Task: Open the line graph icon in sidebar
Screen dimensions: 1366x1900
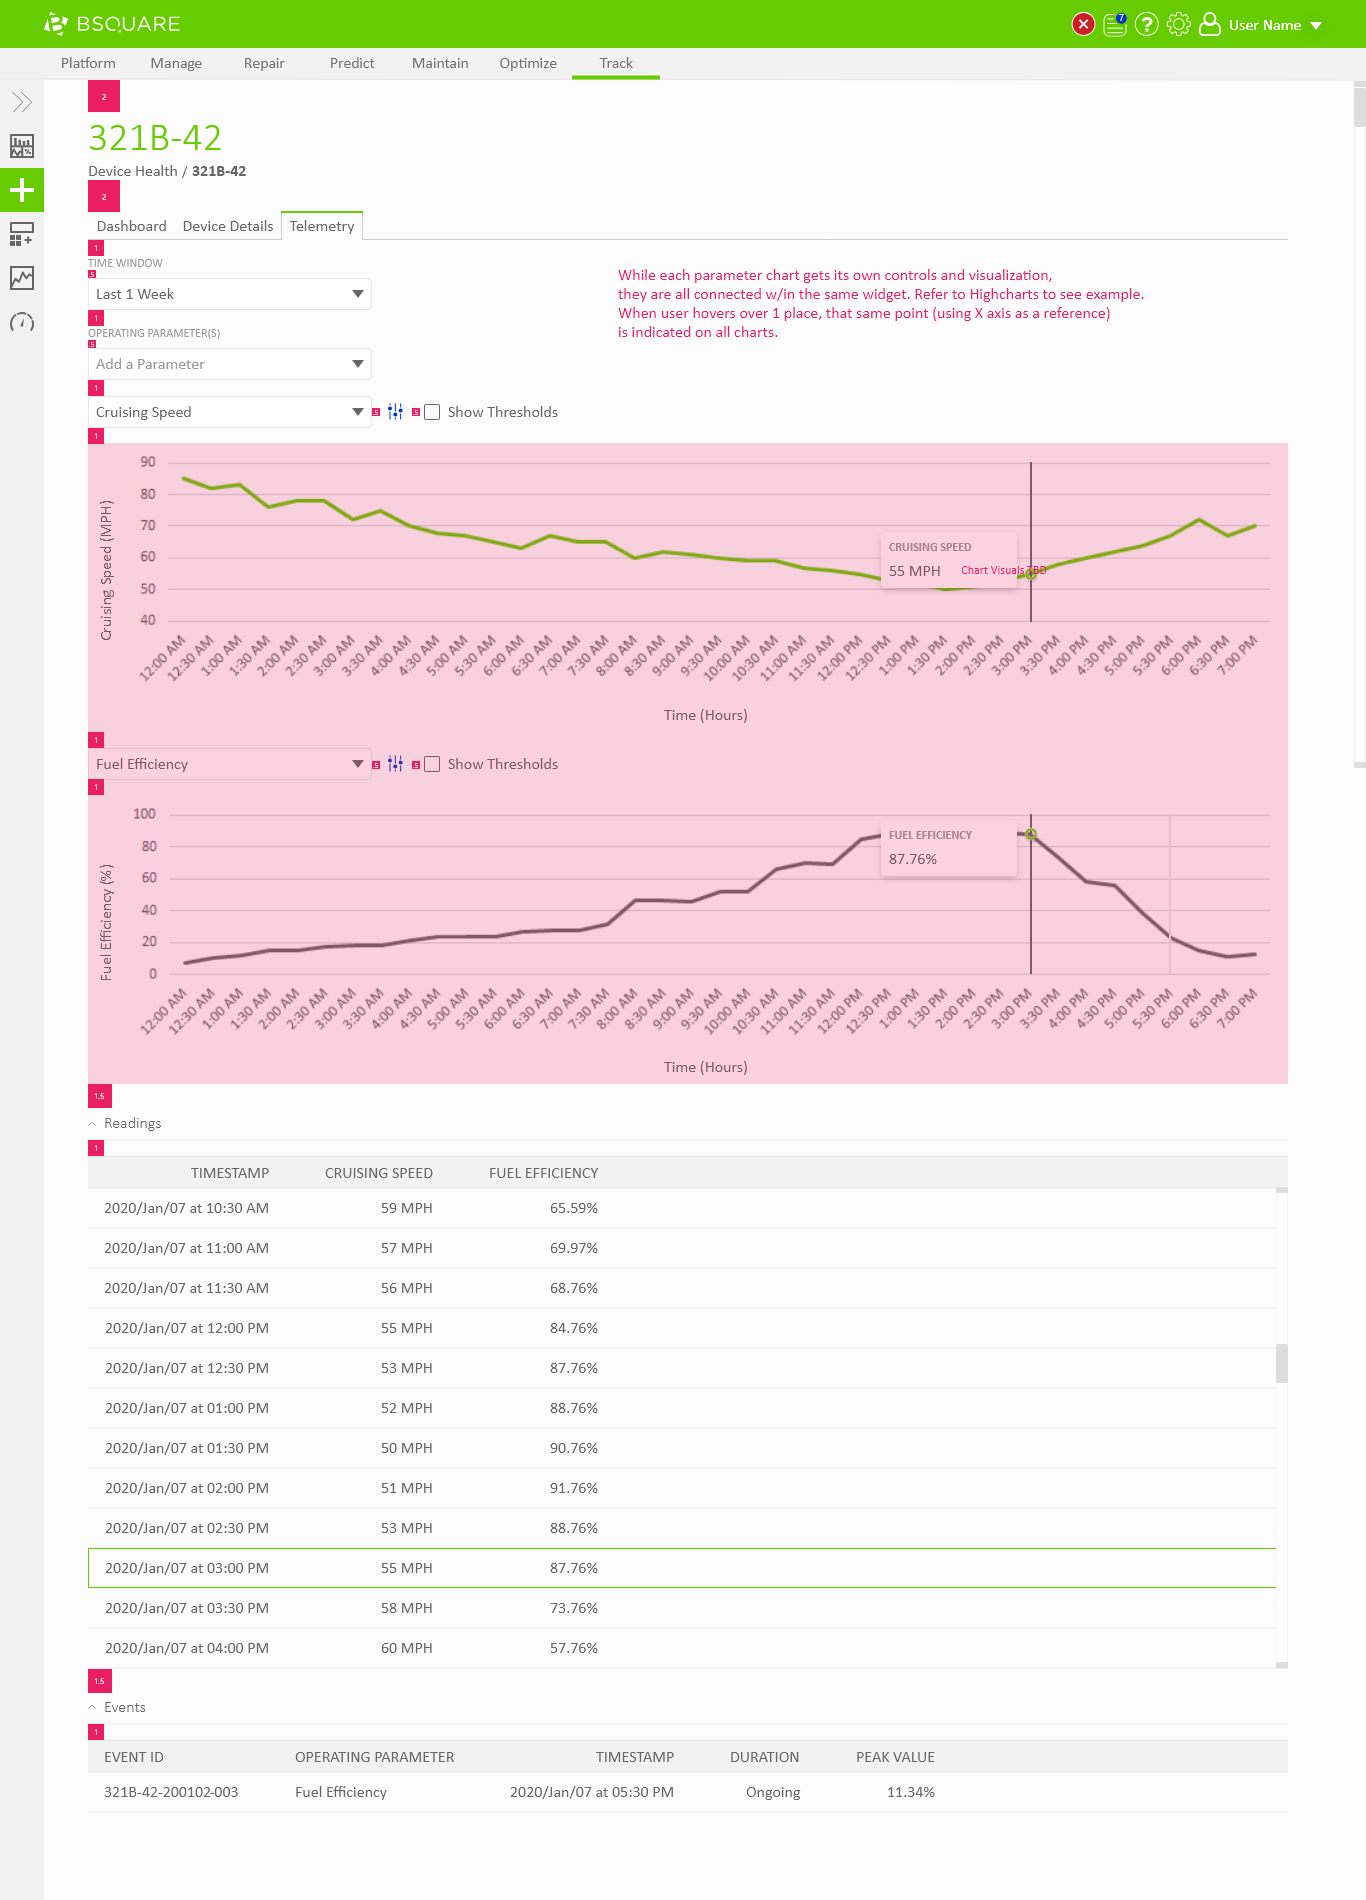Action: tap(22, 278)
